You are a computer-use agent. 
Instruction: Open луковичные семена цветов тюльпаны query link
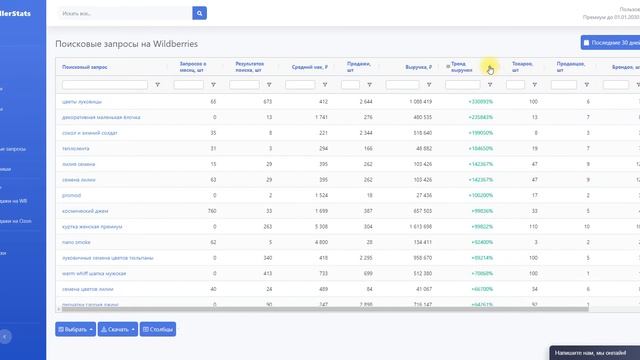coord(108,258)
